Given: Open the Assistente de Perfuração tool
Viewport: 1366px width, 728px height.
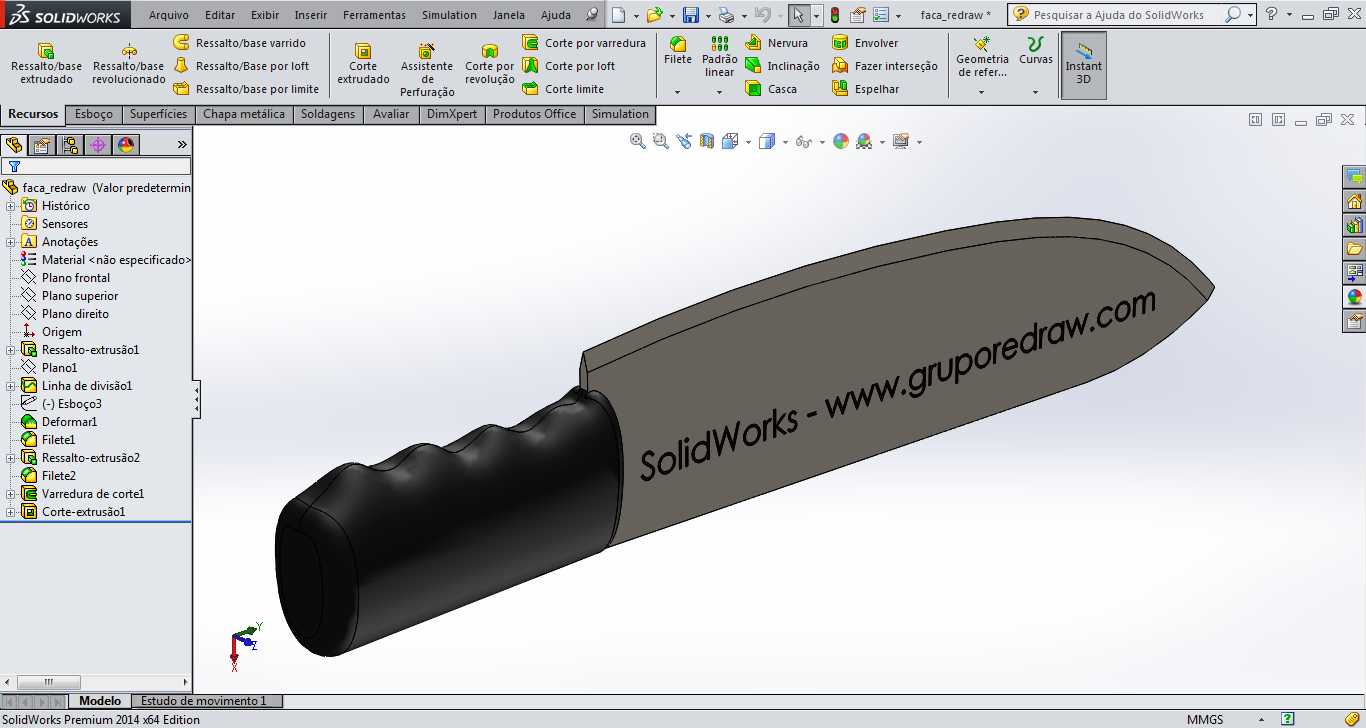Looking at the screenshot, I should [427, 68].
